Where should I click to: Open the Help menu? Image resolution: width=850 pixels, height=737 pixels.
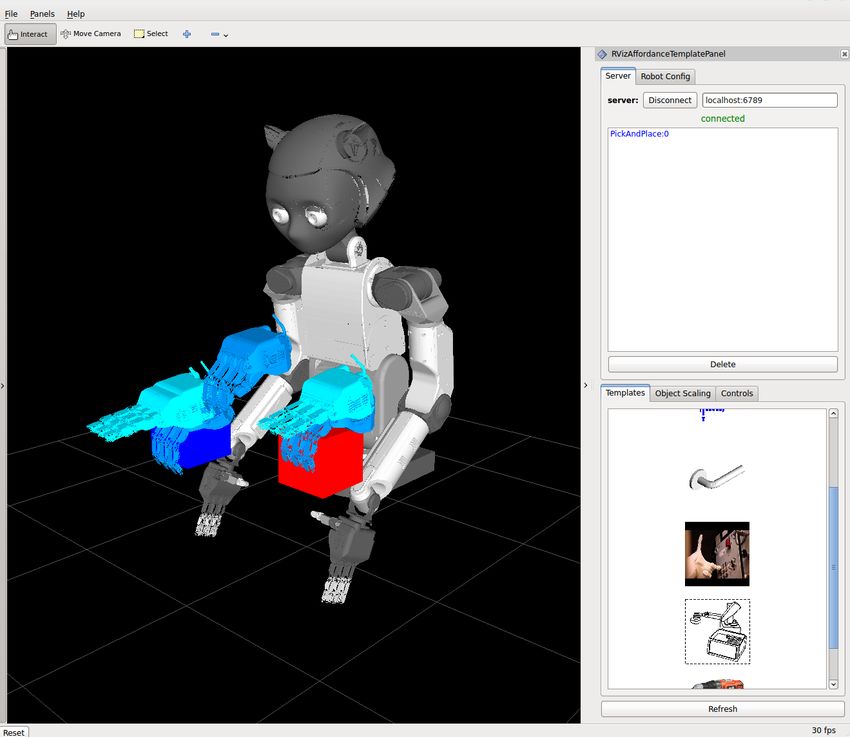[x=76, y=14]
